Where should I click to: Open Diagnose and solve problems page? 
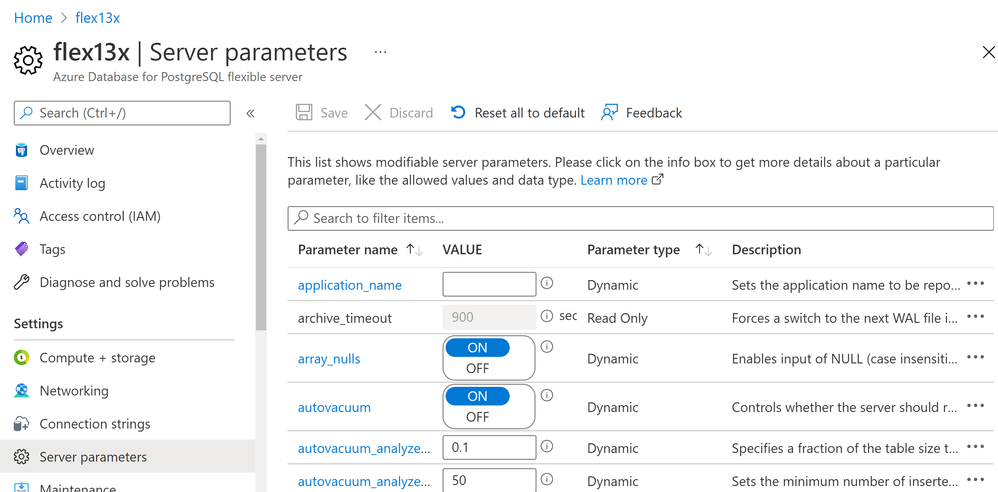point(127,283)
